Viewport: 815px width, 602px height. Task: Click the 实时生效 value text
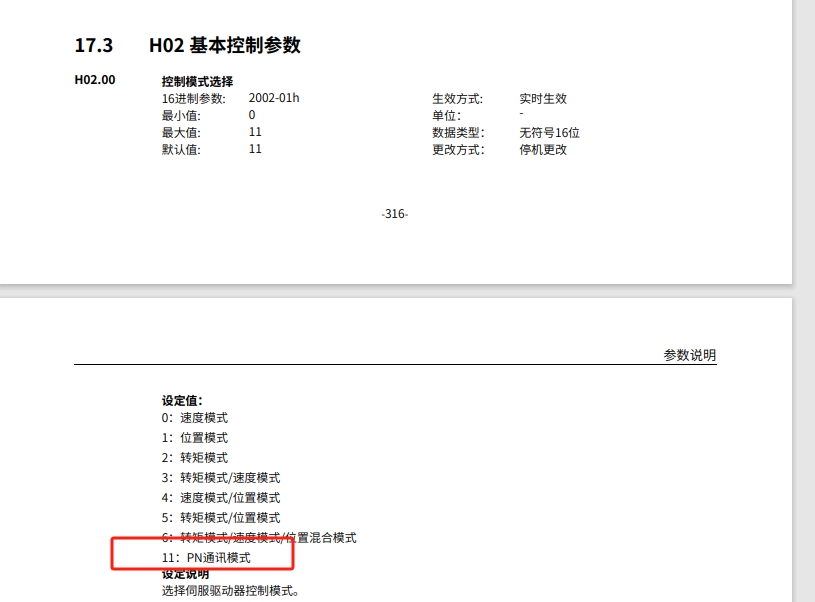point(543,99)
